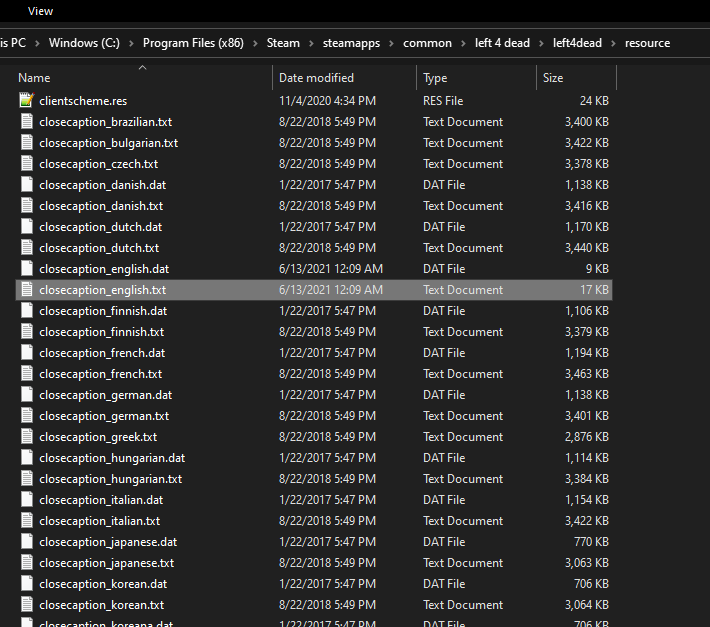Go to Steam folder breadcrumb

tap(283, 43)
